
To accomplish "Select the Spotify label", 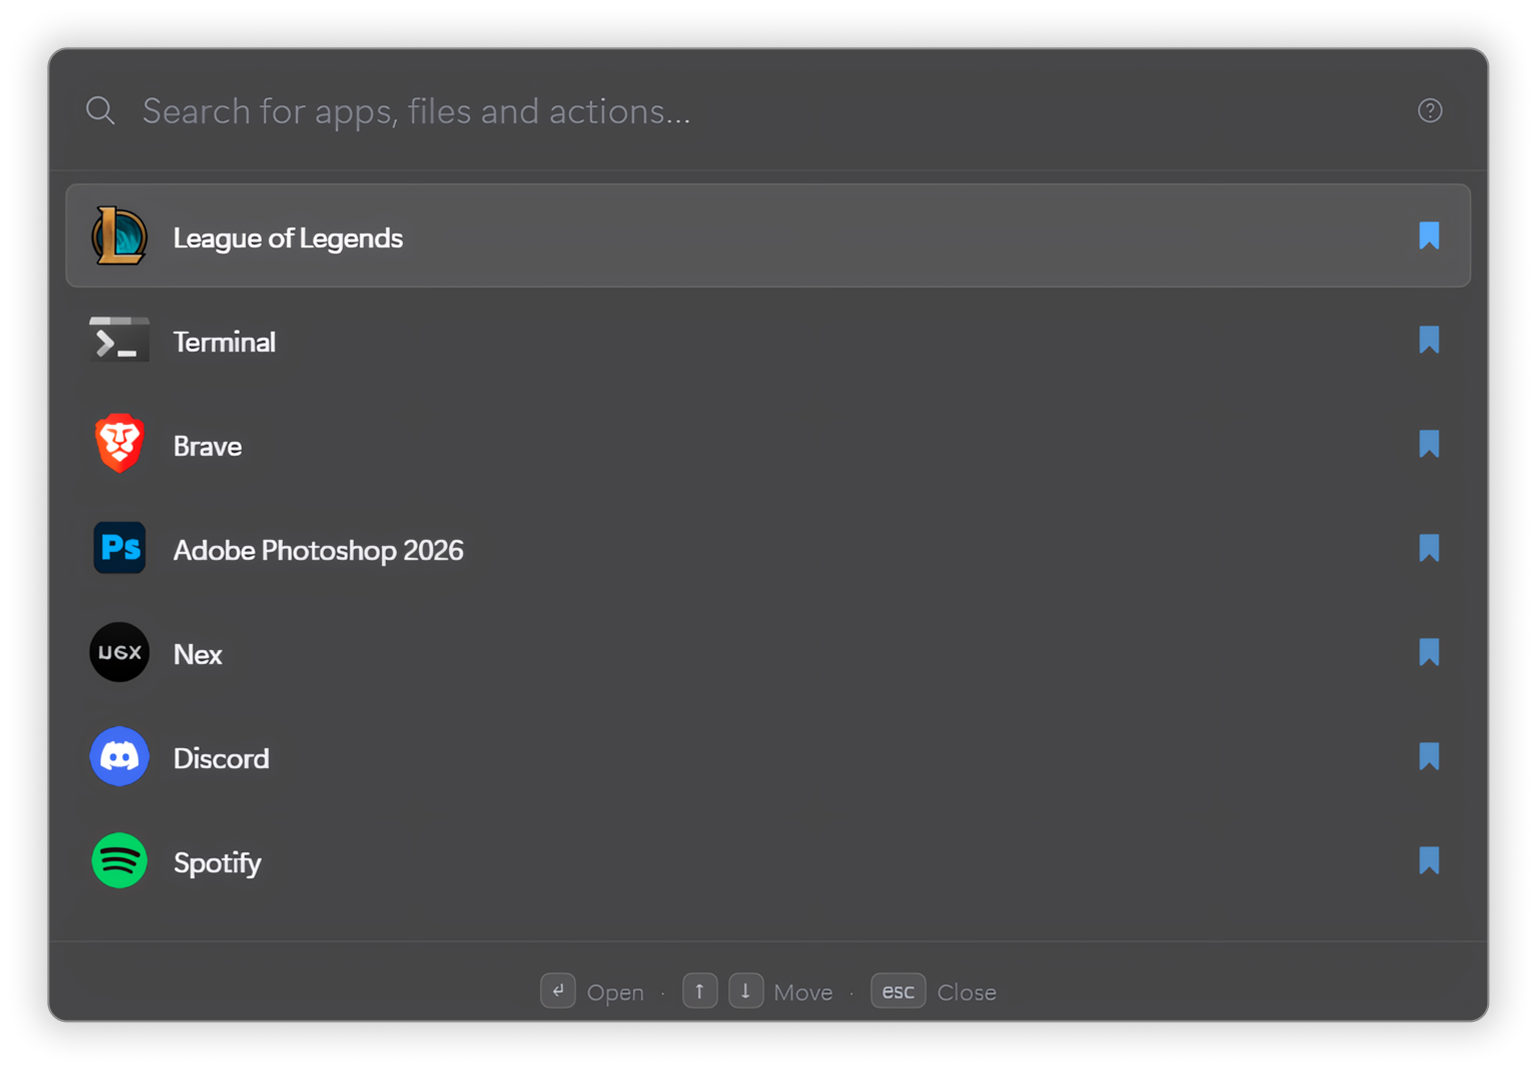I will [x=217, y=863].
